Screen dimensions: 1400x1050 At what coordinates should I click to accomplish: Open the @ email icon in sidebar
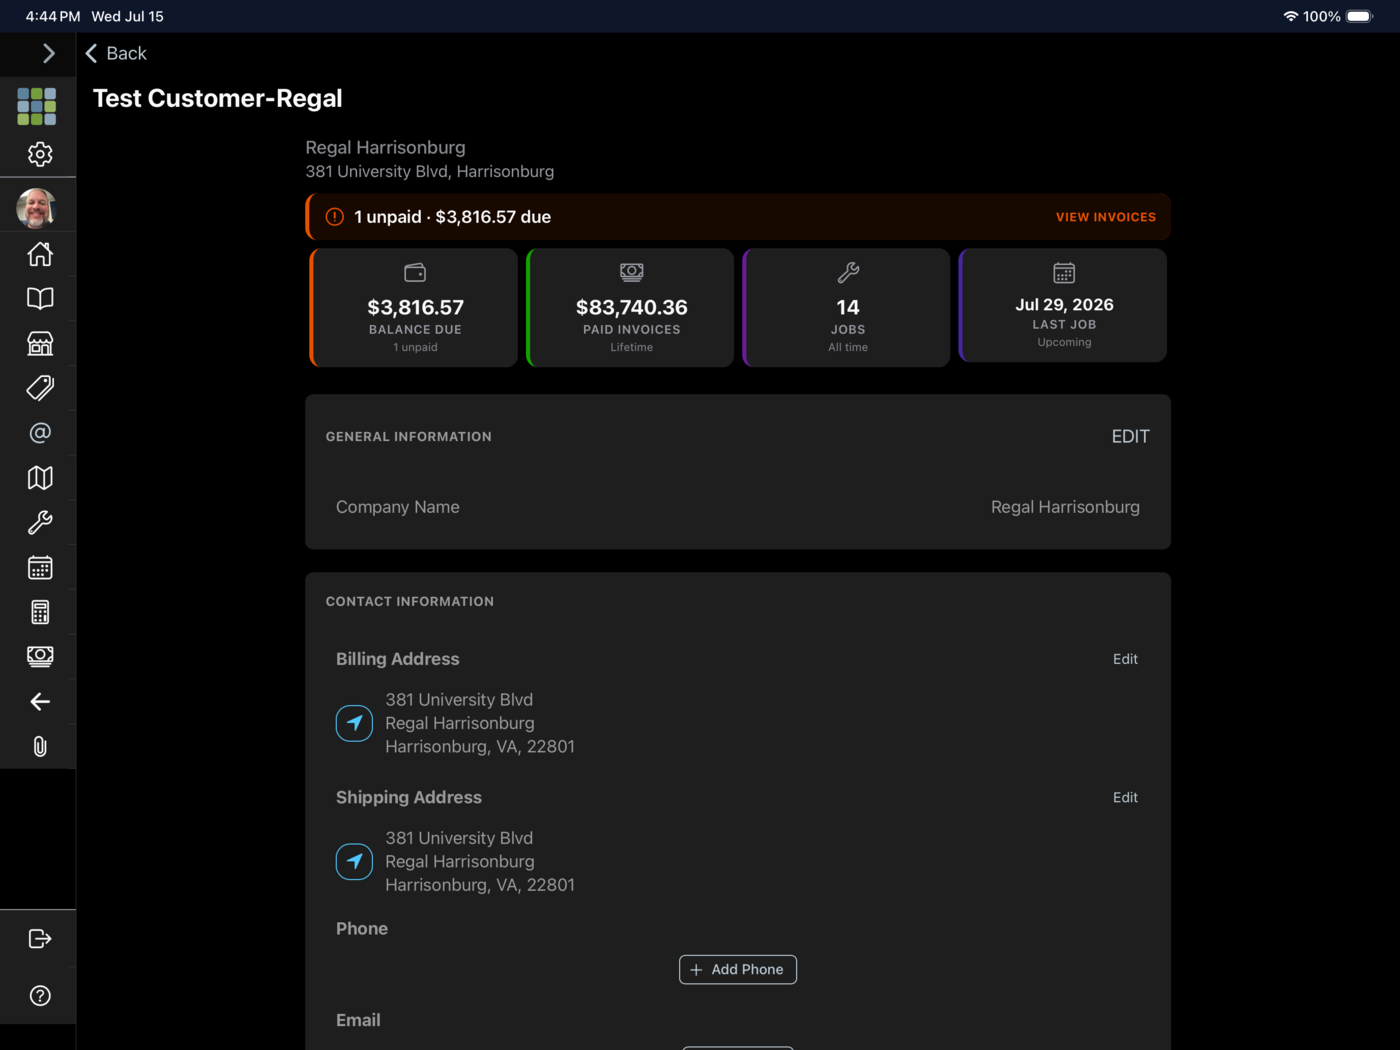(x=40, y=433)
